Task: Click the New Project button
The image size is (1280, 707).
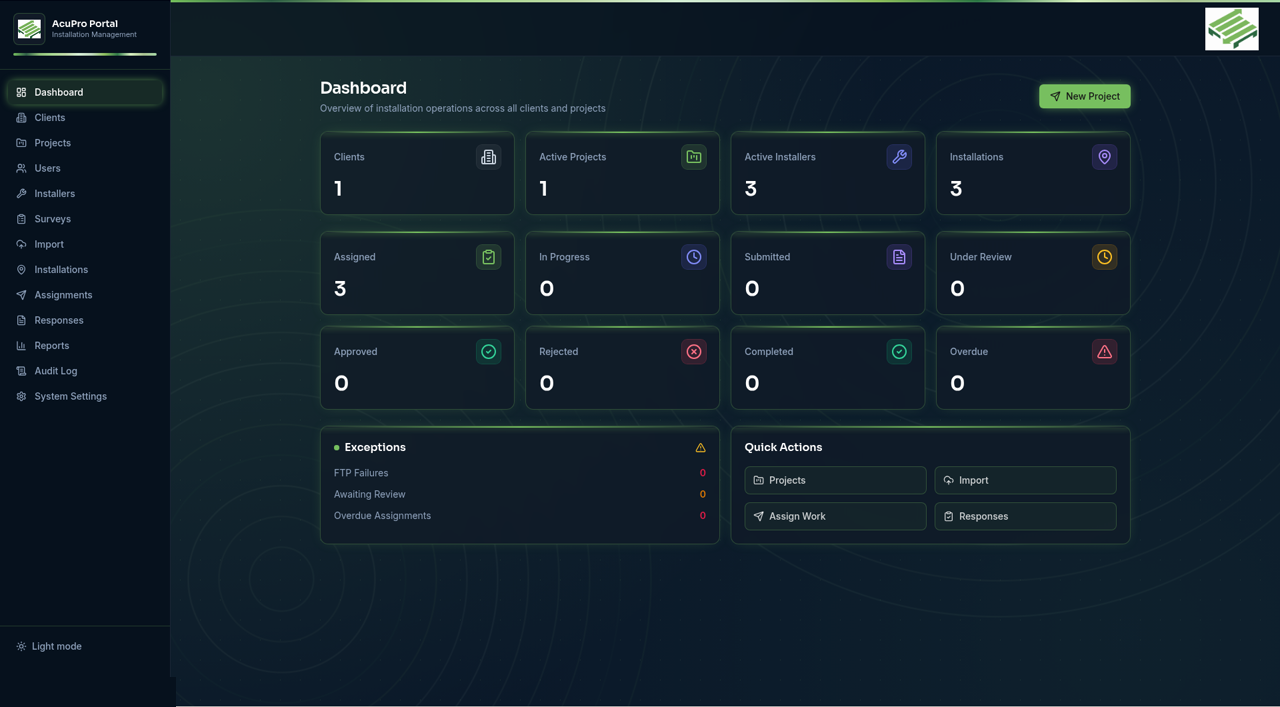Action: point(1085,96)
